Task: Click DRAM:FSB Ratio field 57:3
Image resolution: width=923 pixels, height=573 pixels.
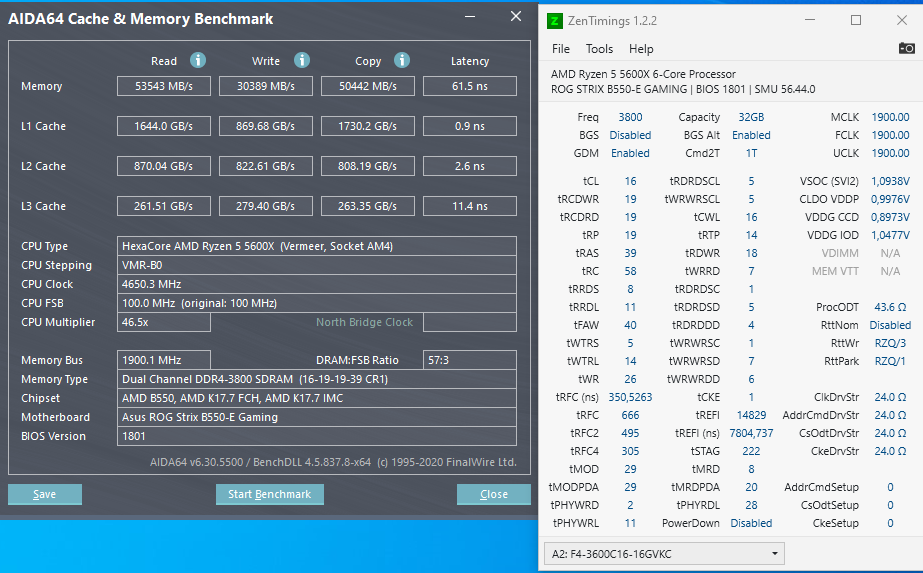Action: tap(470, 360)
